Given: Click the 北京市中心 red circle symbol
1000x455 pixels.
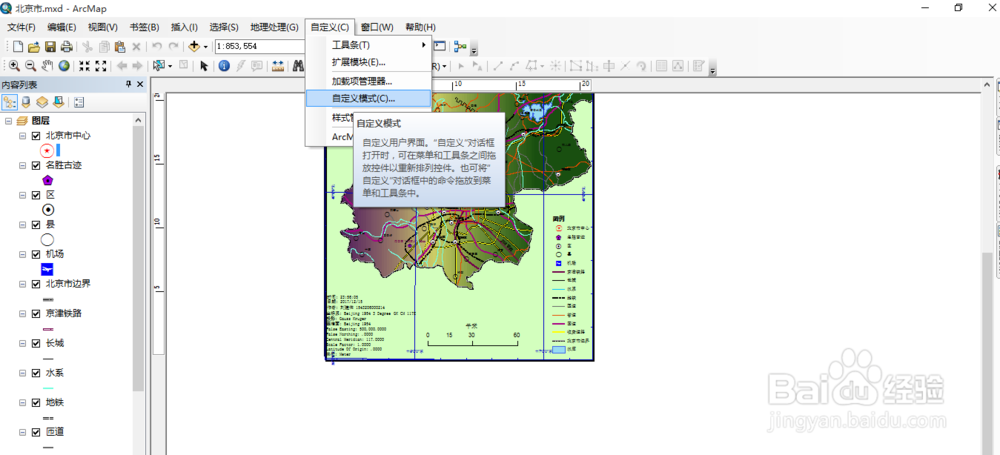Looking at the screenshot, I should pyautogui.click(x=47, y=151).
